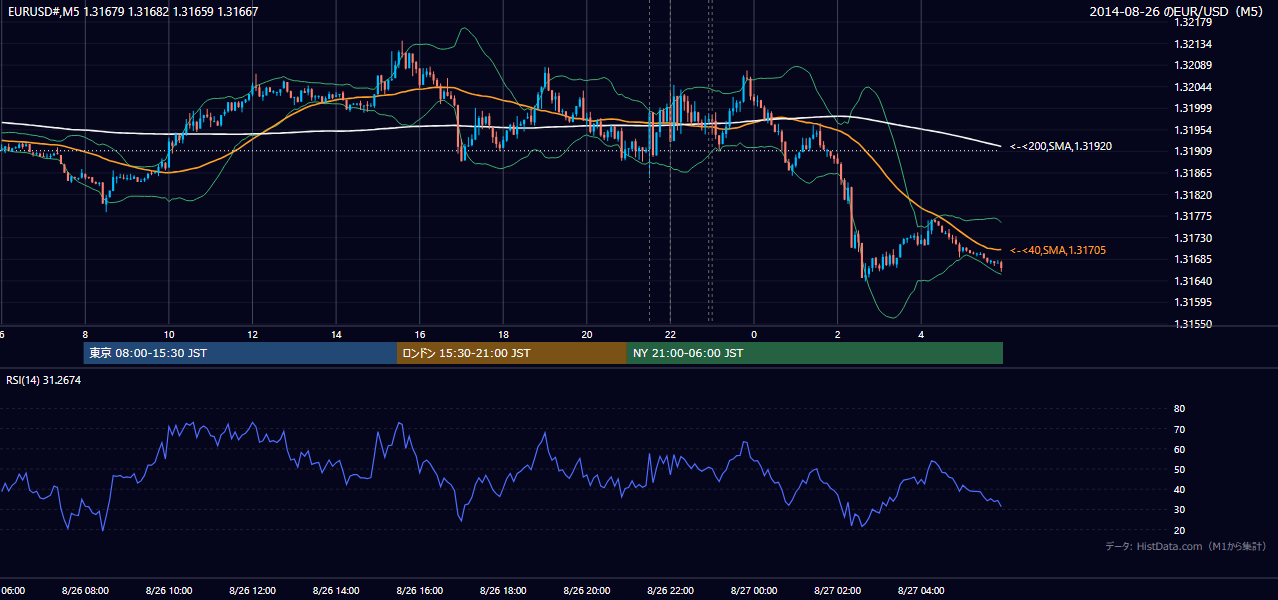Screen dimensions: 1278x600
Task: Click the 1.31954 price axis label
Action: 1193,130
